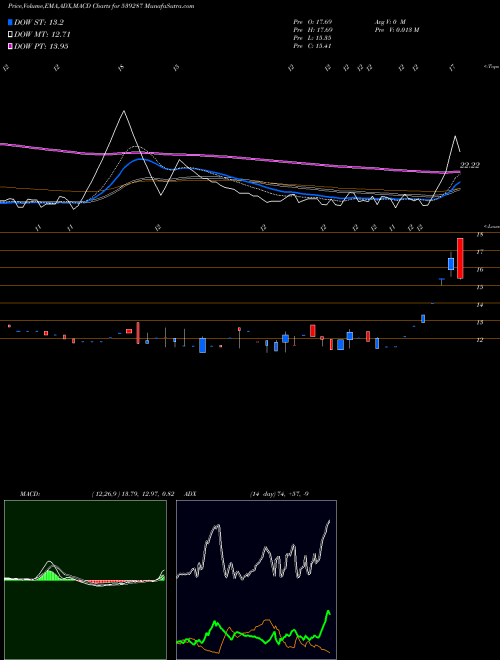
Task: Click the magenta DOW PT legend swatch
Action: (10, 46)
